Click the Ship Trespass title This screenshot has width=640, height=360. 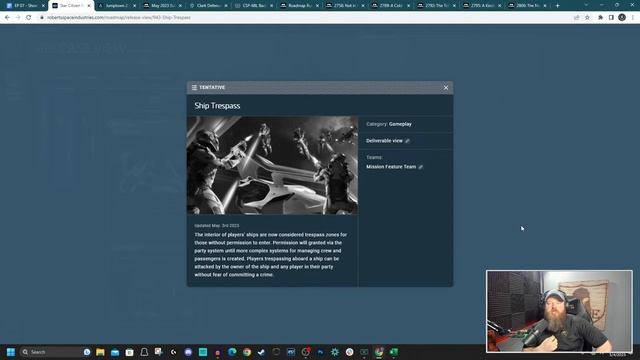click(217, 106)
